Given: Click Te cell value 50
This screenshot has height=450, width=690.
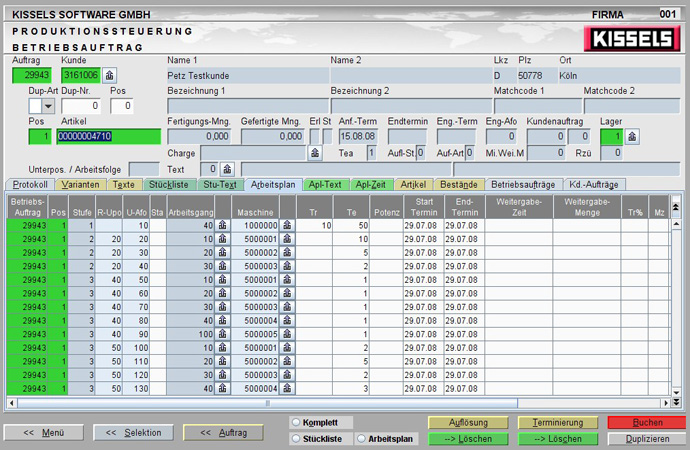Looking at the screenshot, I should [351, 226].
